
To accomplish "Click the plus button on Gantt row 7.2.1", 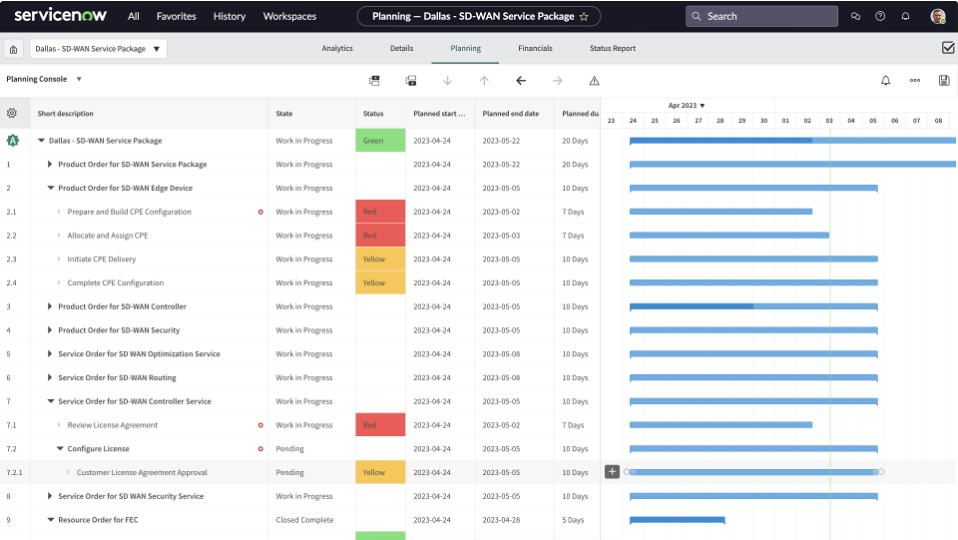I will [612, 472].
